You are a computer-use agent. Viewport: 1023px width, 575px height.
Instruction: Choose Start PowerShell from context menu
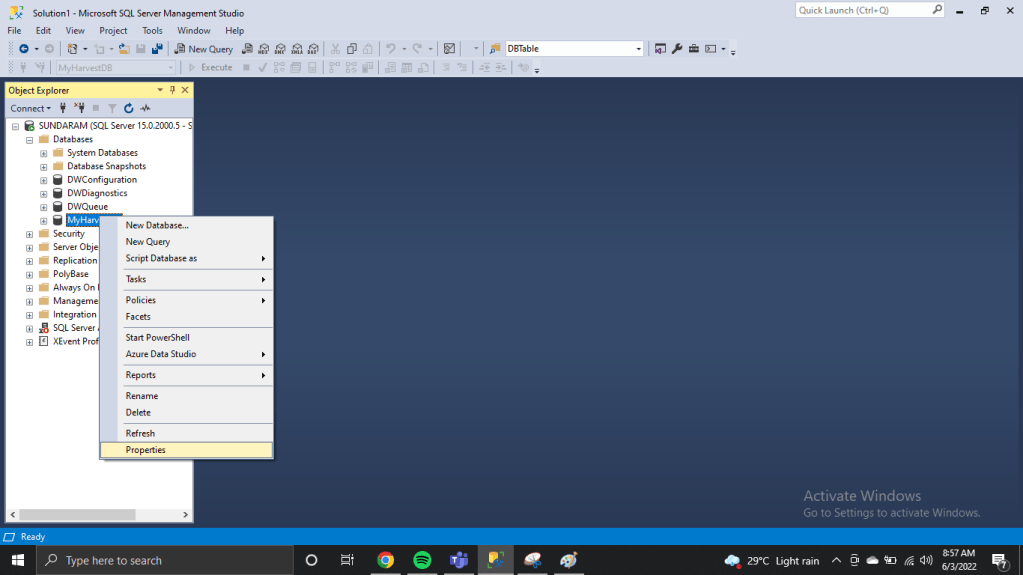click(x=157, y=338)
